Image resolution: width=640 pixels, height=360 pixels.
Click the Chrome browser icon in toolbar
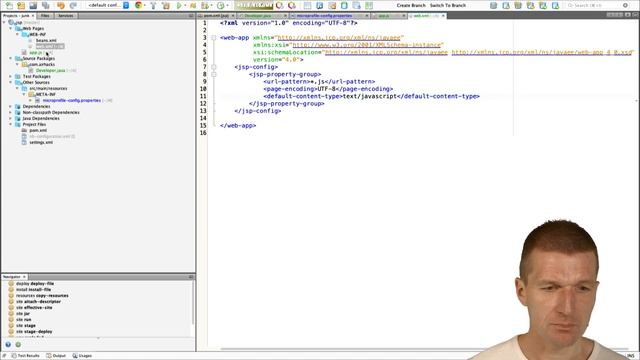(138, 5)
